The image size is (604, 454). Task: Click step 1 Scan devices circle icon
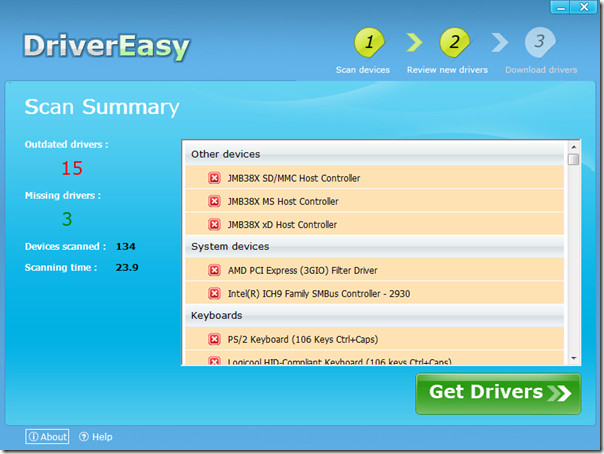(369, 42)
